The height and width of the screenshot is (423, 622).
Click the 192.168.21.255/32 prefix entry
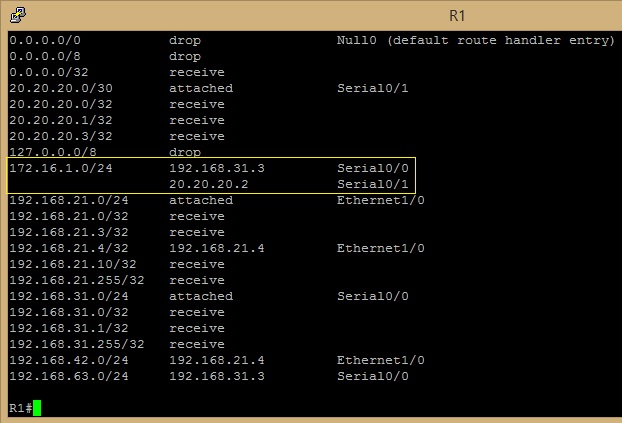[77, 280]
